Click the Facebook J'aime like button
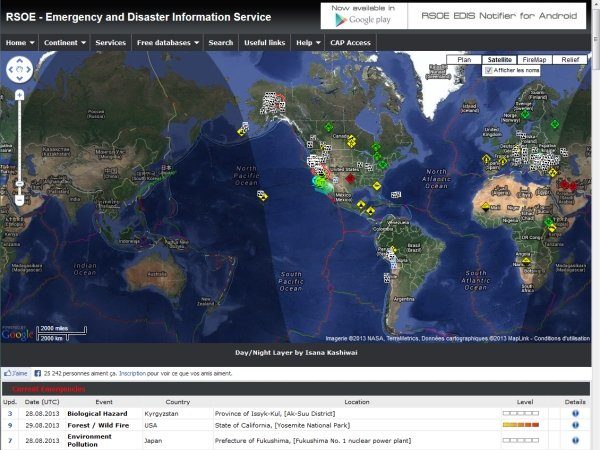Viewport: 600px width, 450px height. pyautogui.click(x=16, y=373)
